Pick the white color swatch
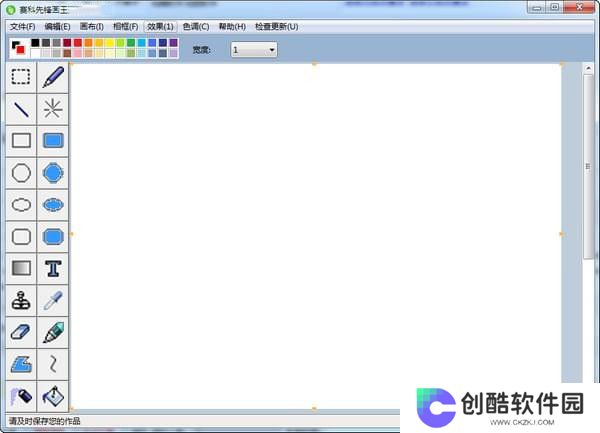Image resolution: width=600 pixels, height=433 pixels. pyautogui.click(x=35, y=53)
